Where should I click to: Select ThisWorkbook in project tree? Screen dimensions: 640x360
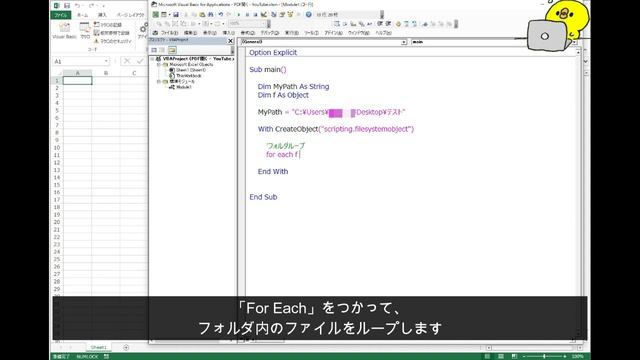[188, 76]
